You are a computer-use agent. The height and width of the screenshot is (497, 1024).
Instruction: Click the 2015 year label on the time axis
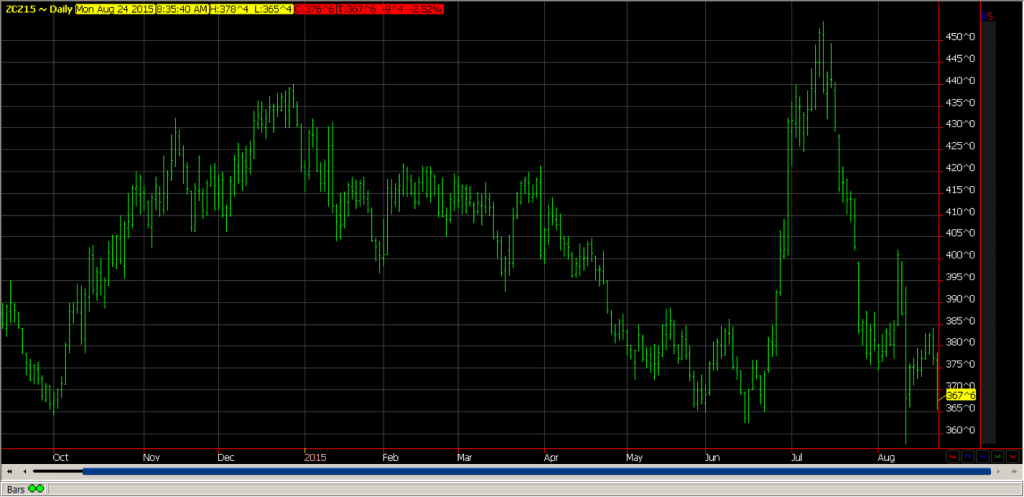[315, 456]
